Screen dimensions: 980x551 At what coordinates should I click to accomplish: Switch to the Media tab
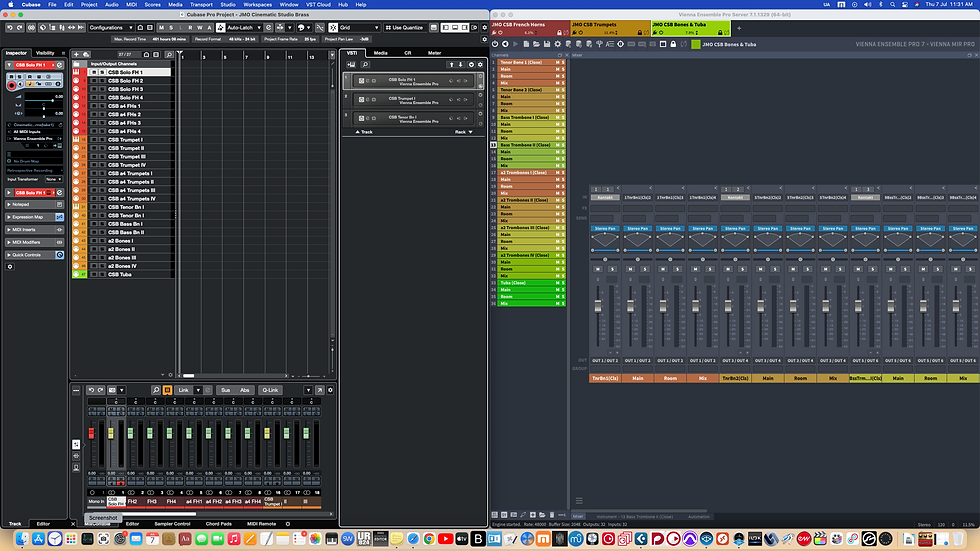(381, 53)
